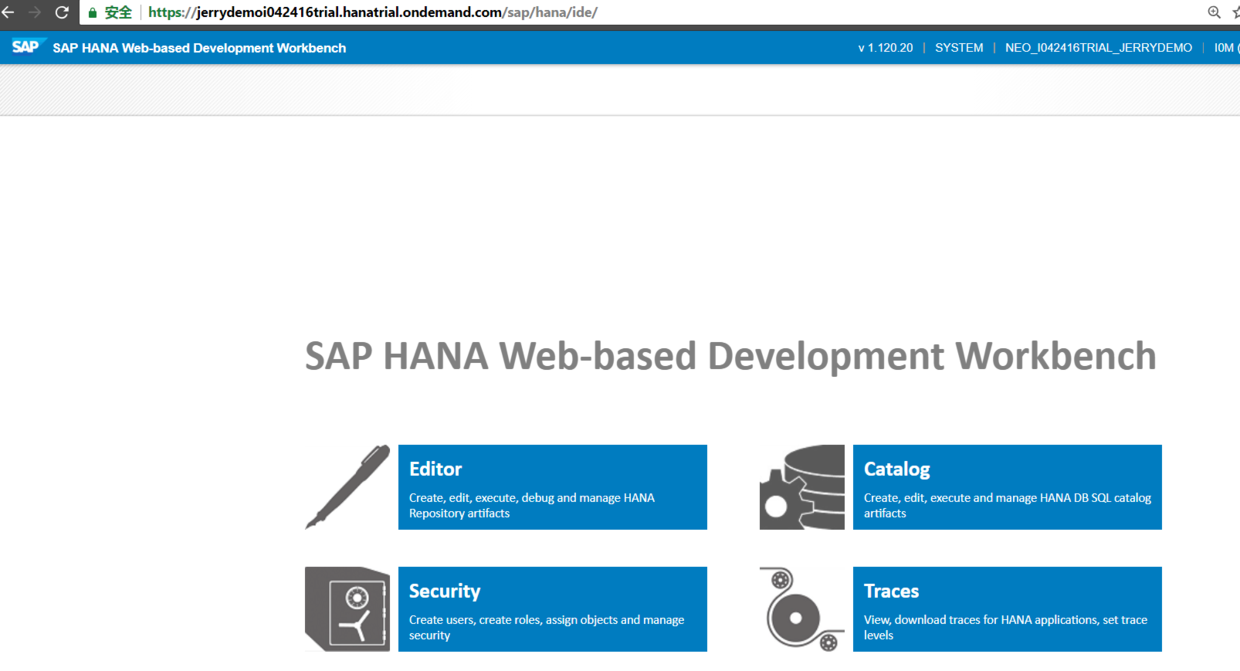Click the large gray Workbench page heading
1240x671 pixels.
(730, 356)
